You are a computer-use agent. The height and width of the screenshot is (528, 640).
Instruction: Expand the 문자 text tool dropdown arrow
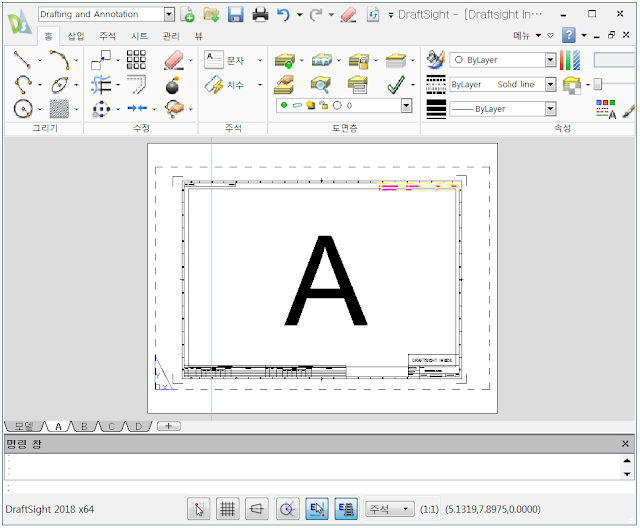[x=260, y=61]
